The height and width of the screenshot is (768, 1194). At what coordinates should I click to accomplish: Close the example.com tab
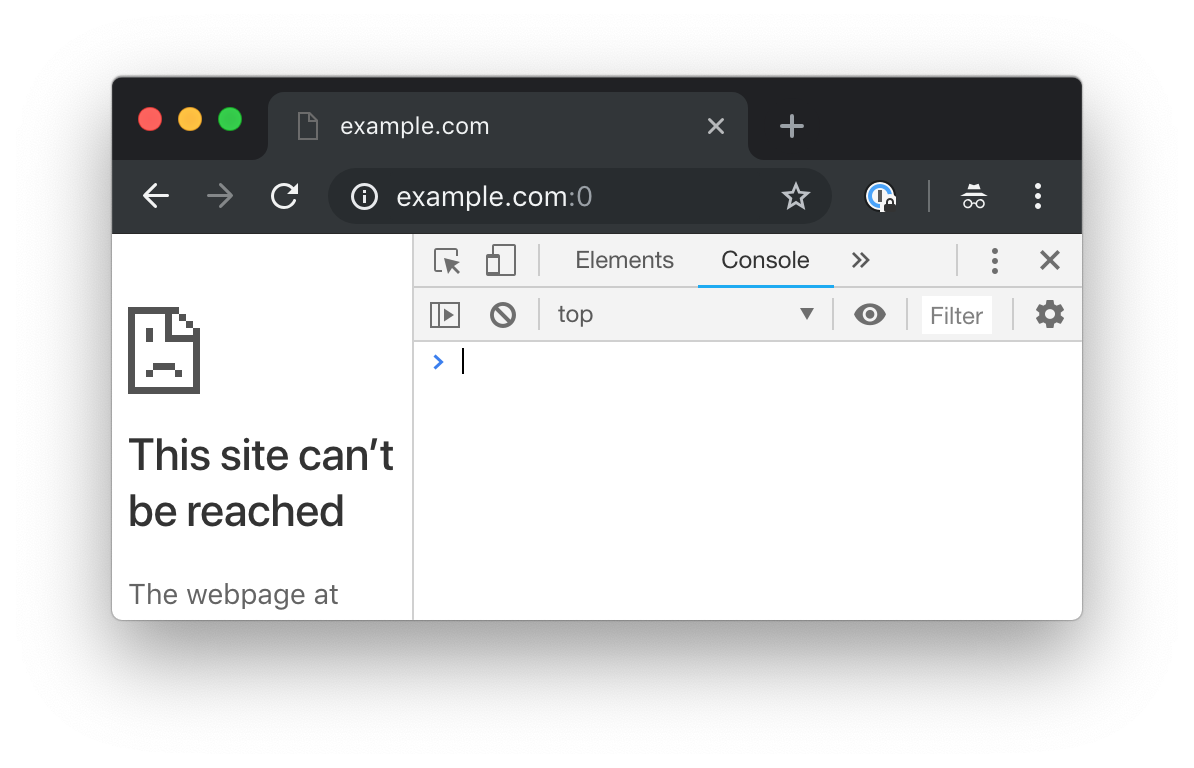[x=716, y=126]
